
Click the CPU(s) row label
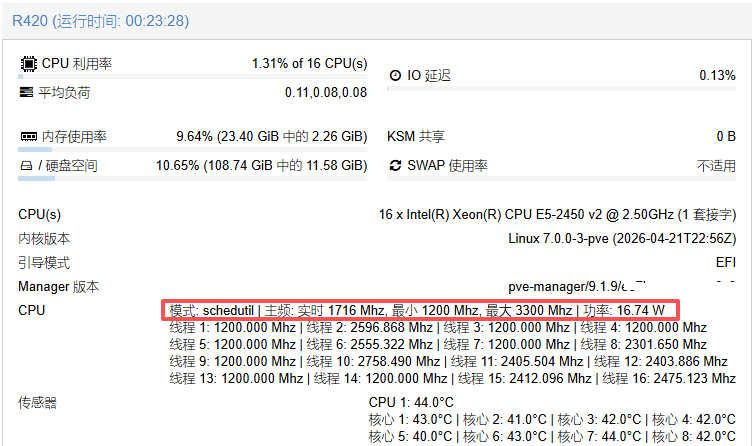pyautogui.click(x=40, y=214)
